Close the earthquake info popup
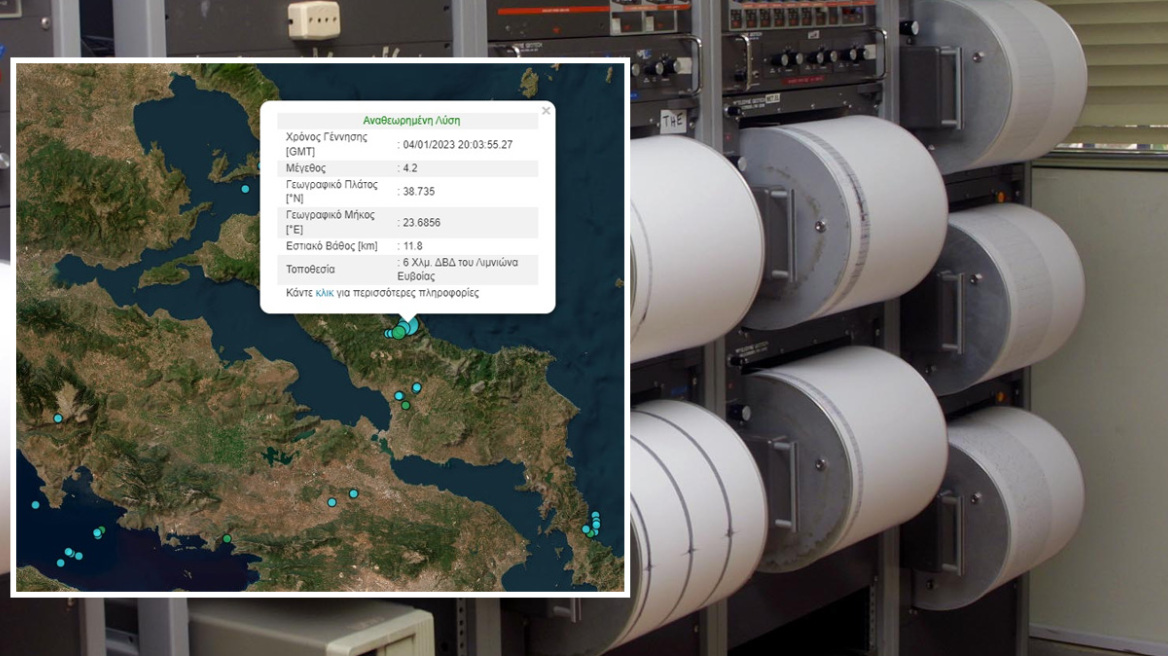 click(x=545, y=111)
